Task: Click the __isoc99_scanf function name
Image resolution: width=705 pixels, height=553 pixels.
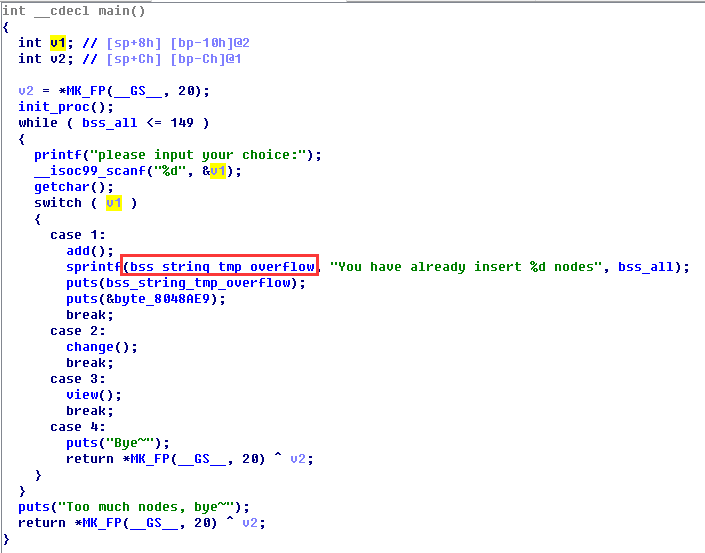Action: [90, 171]
